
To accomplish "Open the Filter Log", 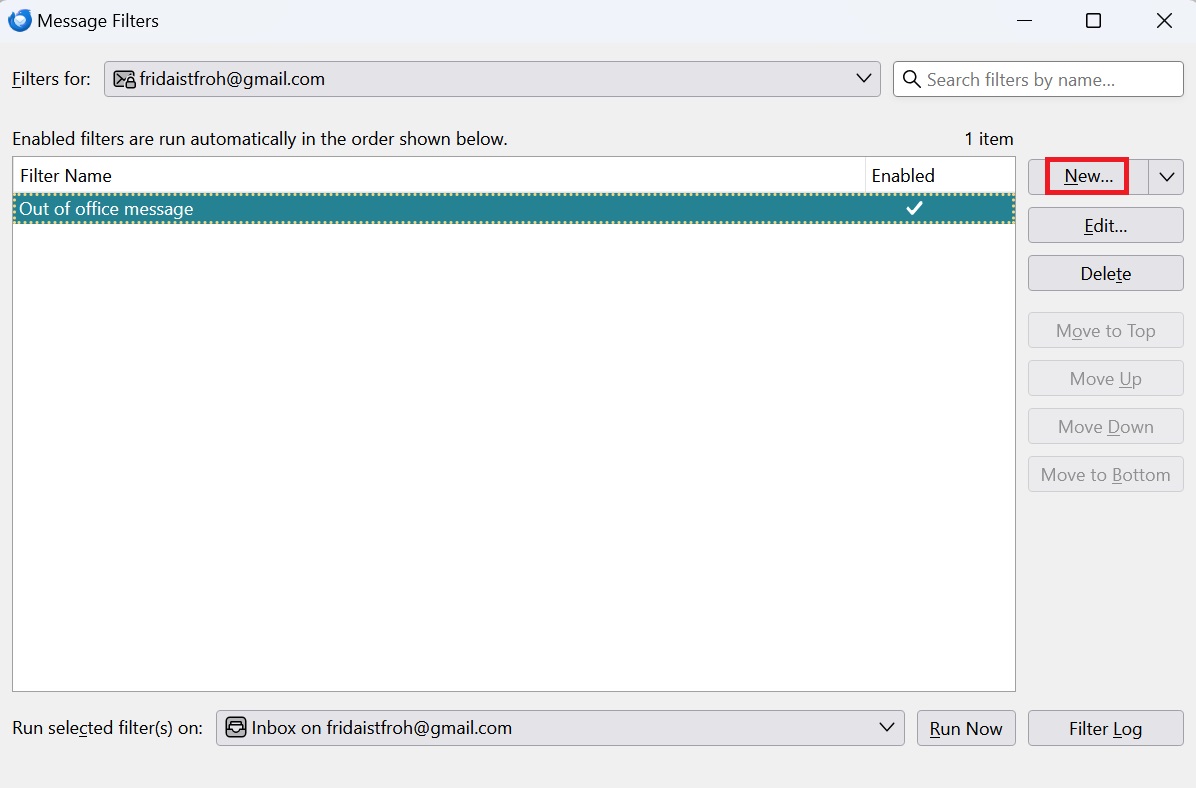I will click(x=1105, y=728).
